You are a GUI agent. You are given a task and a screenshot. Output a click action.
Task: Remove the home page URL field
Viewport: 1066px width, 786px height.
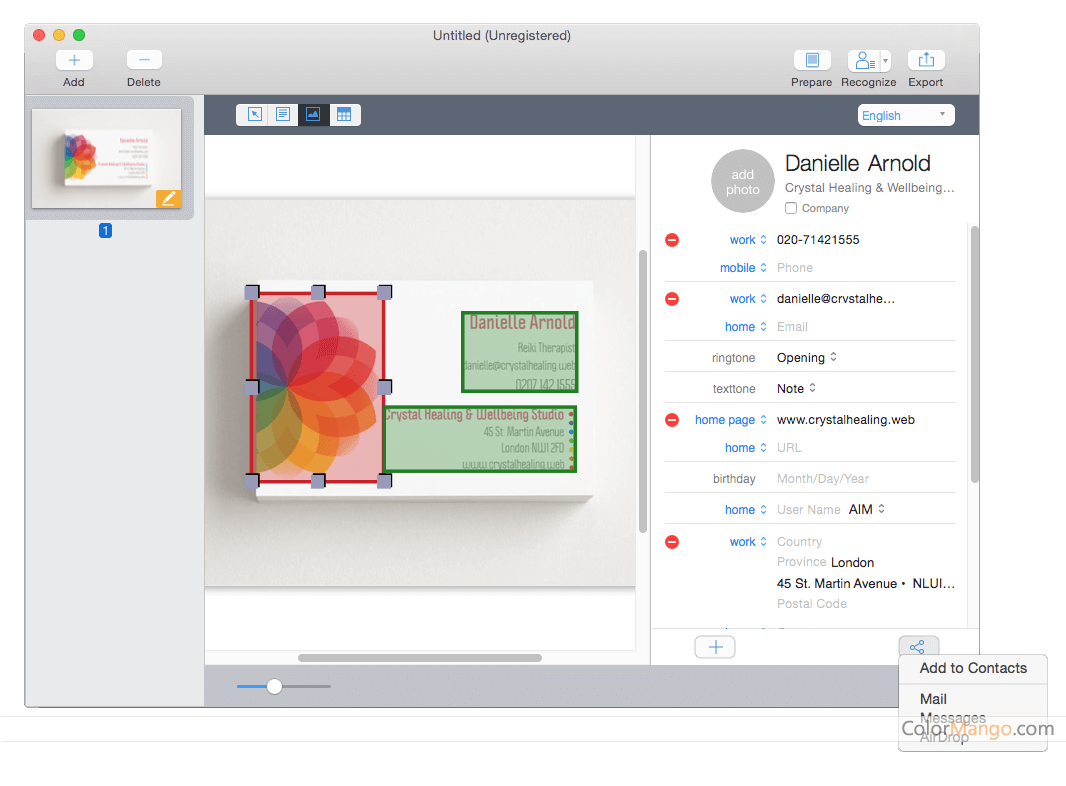point(672,420)
